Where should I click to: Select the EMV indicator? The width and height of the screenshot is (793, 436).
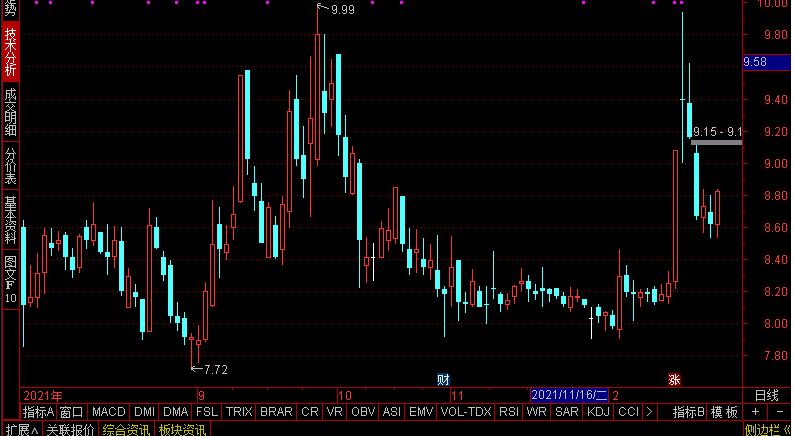pyautogui.click(x=421, y=412)
